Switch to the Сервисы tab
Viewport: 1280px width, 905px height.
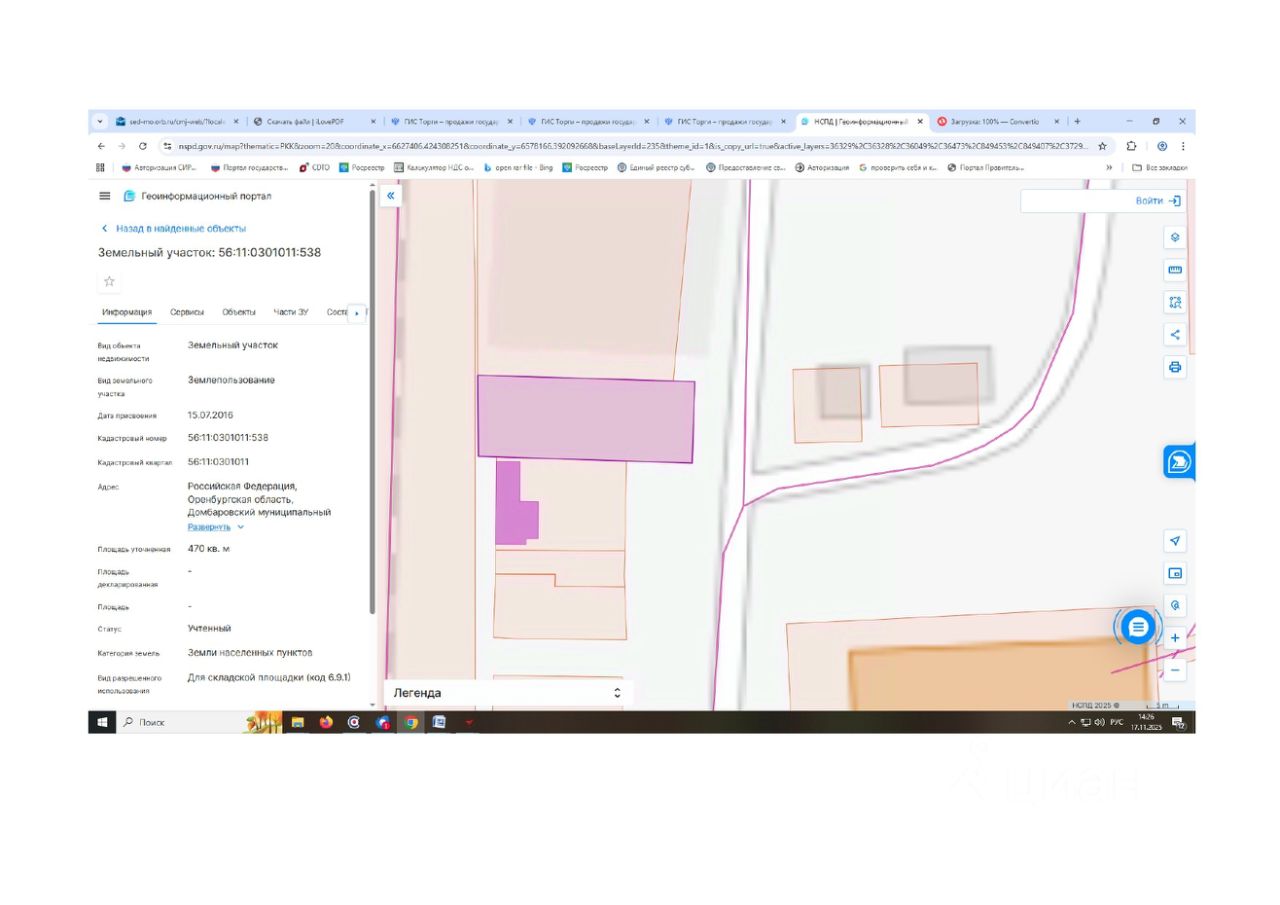187,312
